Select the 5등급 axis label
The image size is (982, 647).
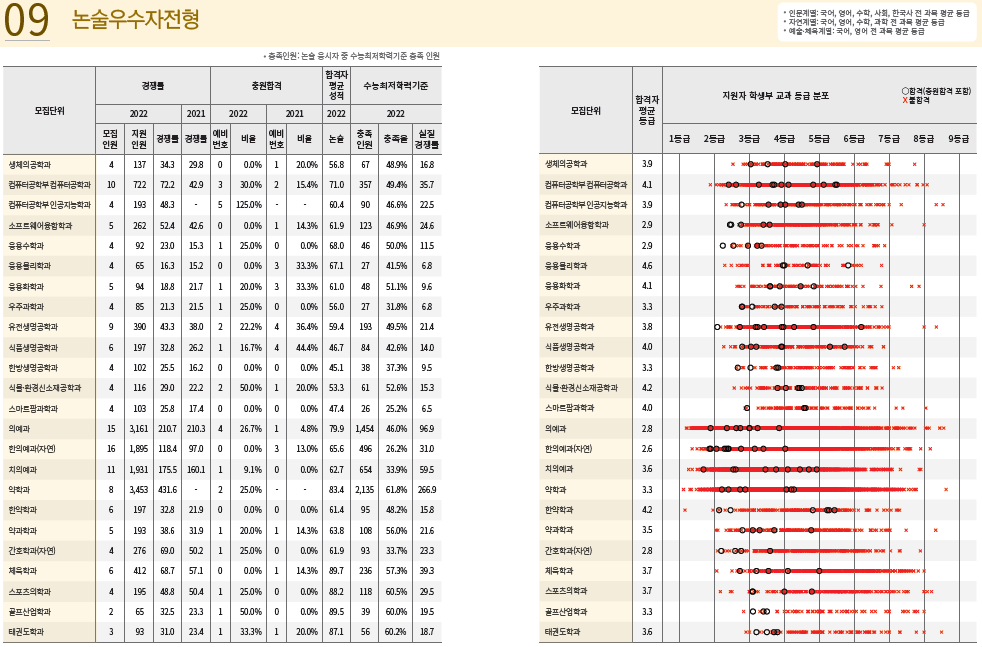tap(819, 138)
